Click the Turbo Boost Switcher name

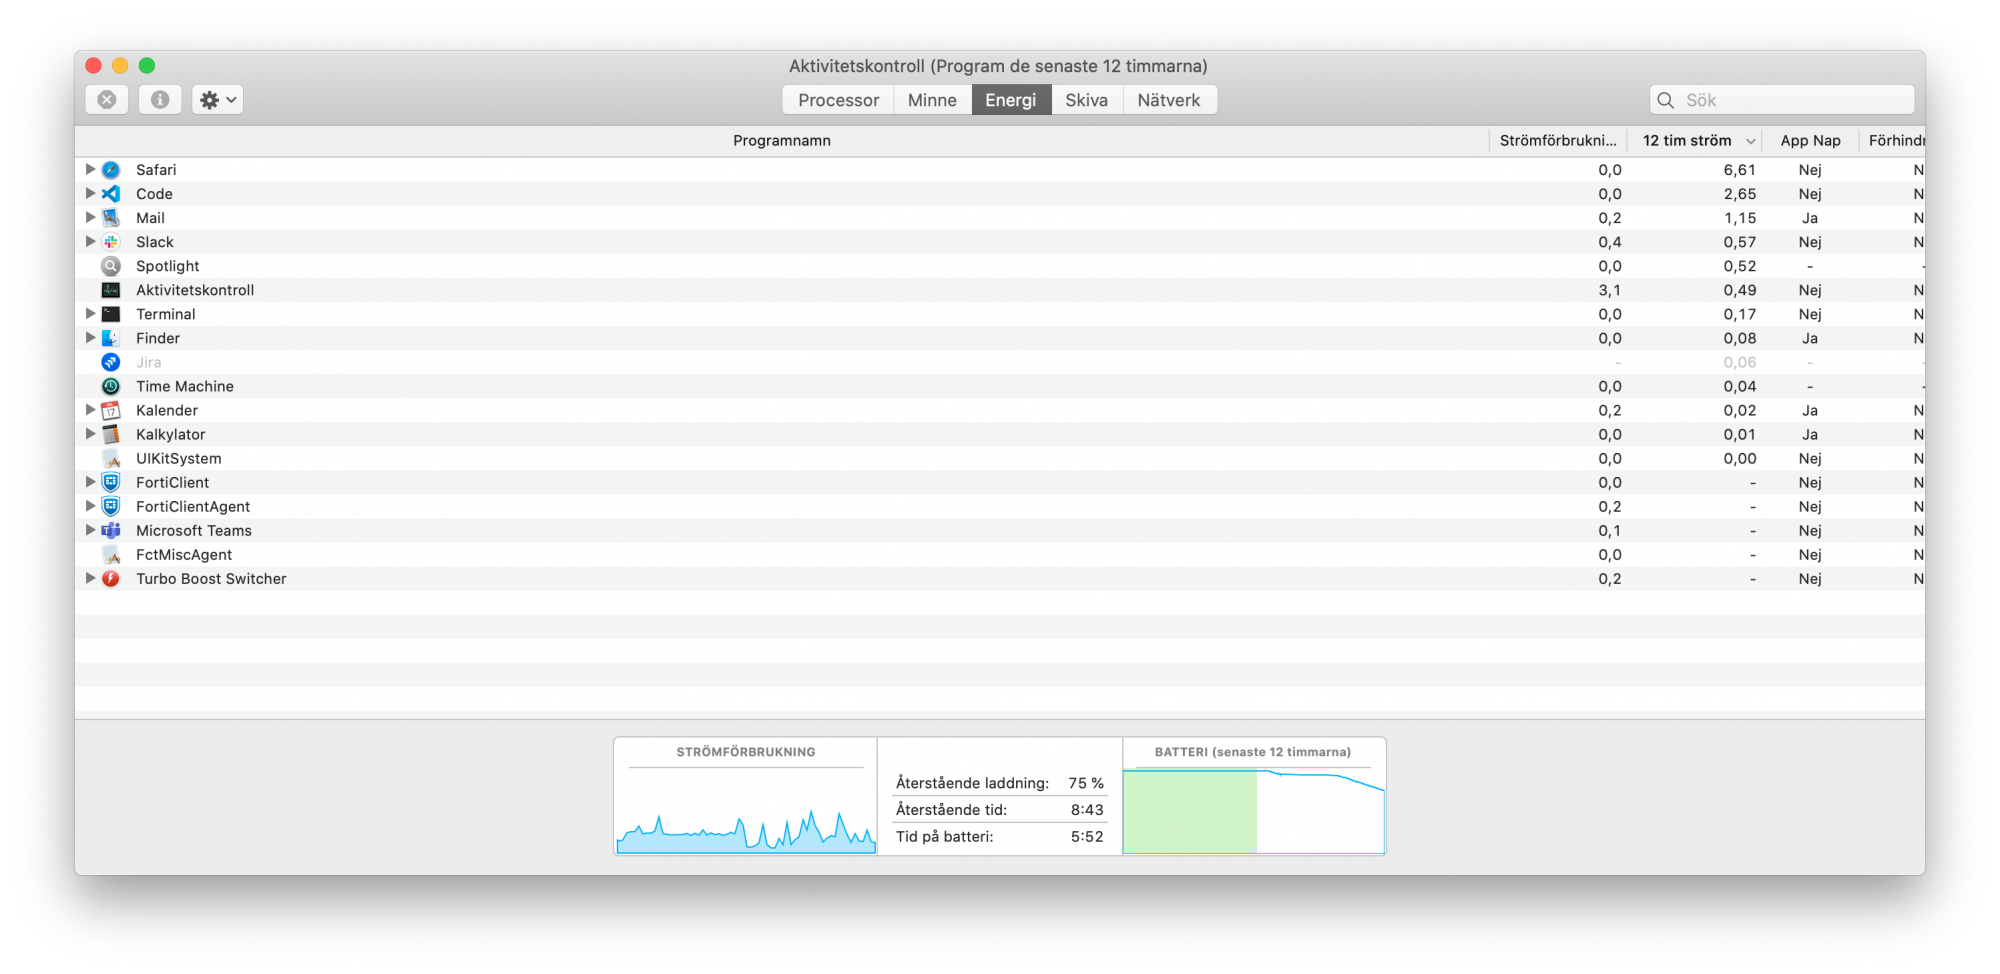(x=211, y=579)
